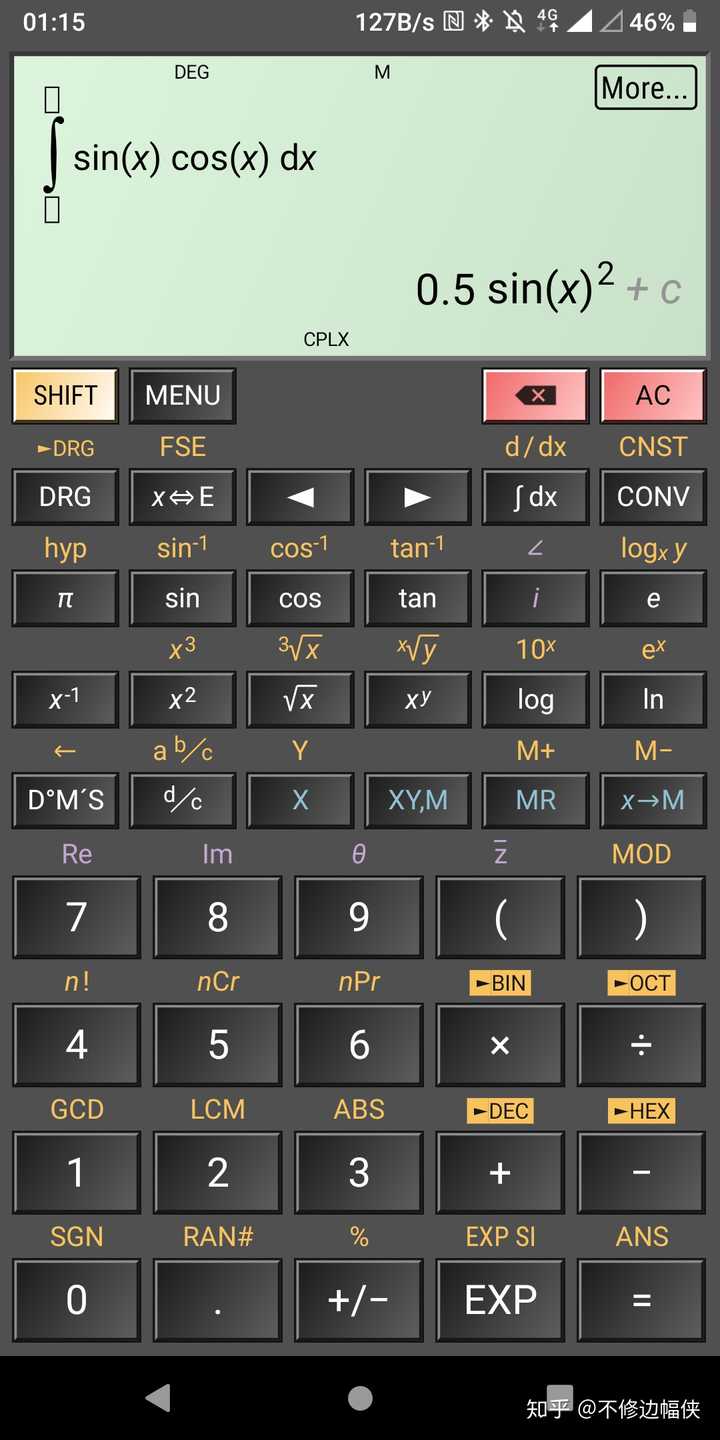Open the CONV conversions key
The width and height of the screenshot is (720, 1440).
653,497
